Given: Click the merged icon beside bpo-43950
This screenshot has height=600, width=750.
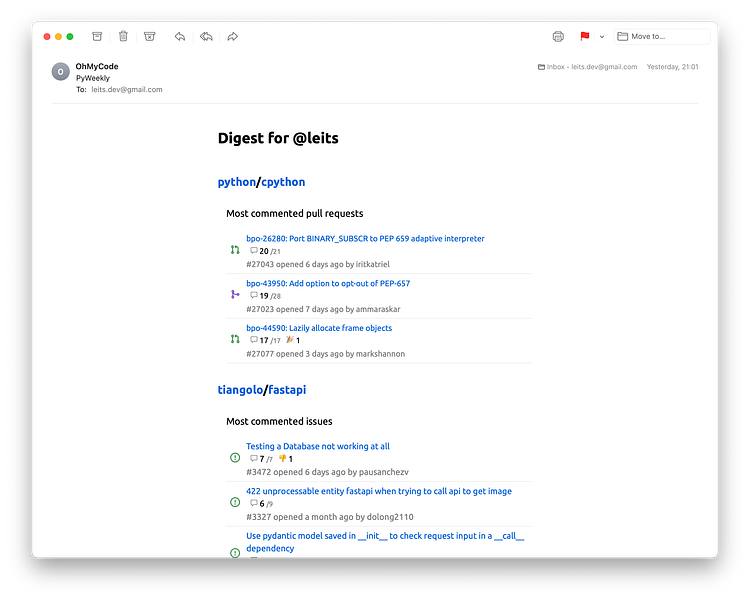Looking at the screenshot, I should [x=235, y=294].
